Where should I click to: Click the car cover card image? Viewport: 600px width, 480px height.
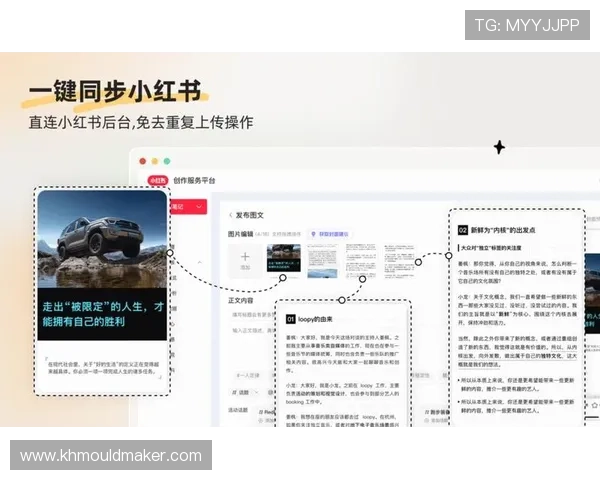(102, 239)
